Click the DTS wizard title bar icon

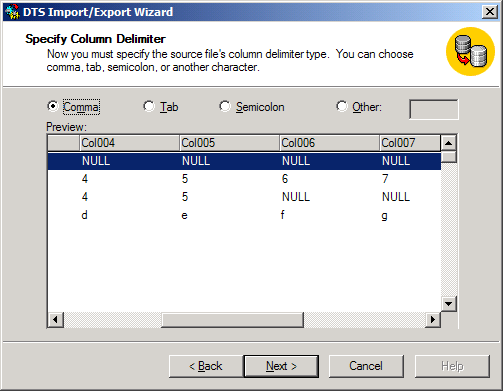tap(12, 12)
